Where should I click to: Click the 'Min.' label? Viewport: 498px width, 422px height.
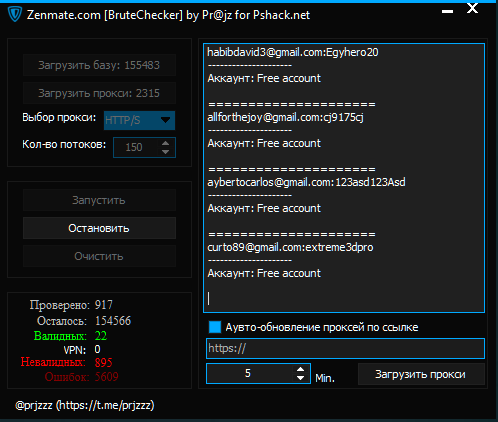pos(325,378)
